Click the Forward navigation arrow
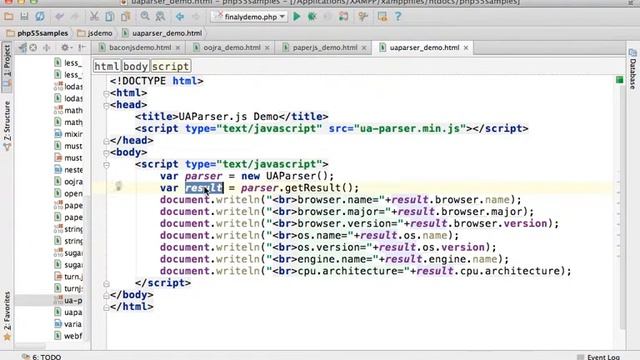 coord(196,17)
